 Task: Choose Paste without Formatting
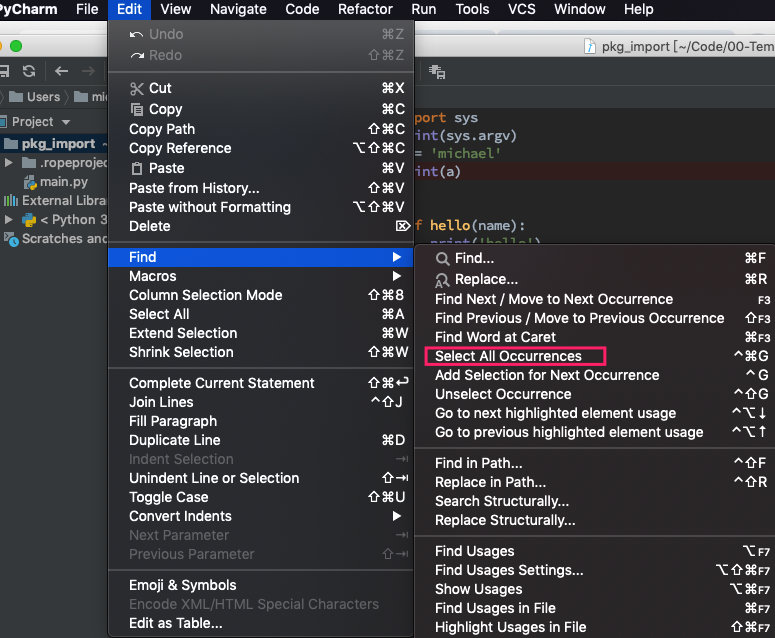pos(261,207)
